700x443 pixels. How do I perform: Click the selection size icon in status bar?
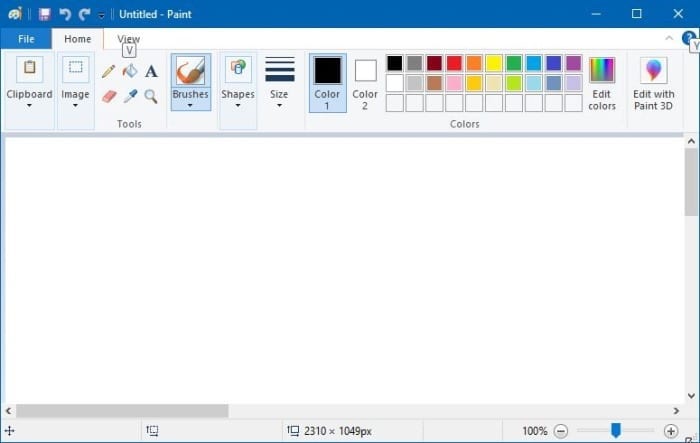[152, 430]
